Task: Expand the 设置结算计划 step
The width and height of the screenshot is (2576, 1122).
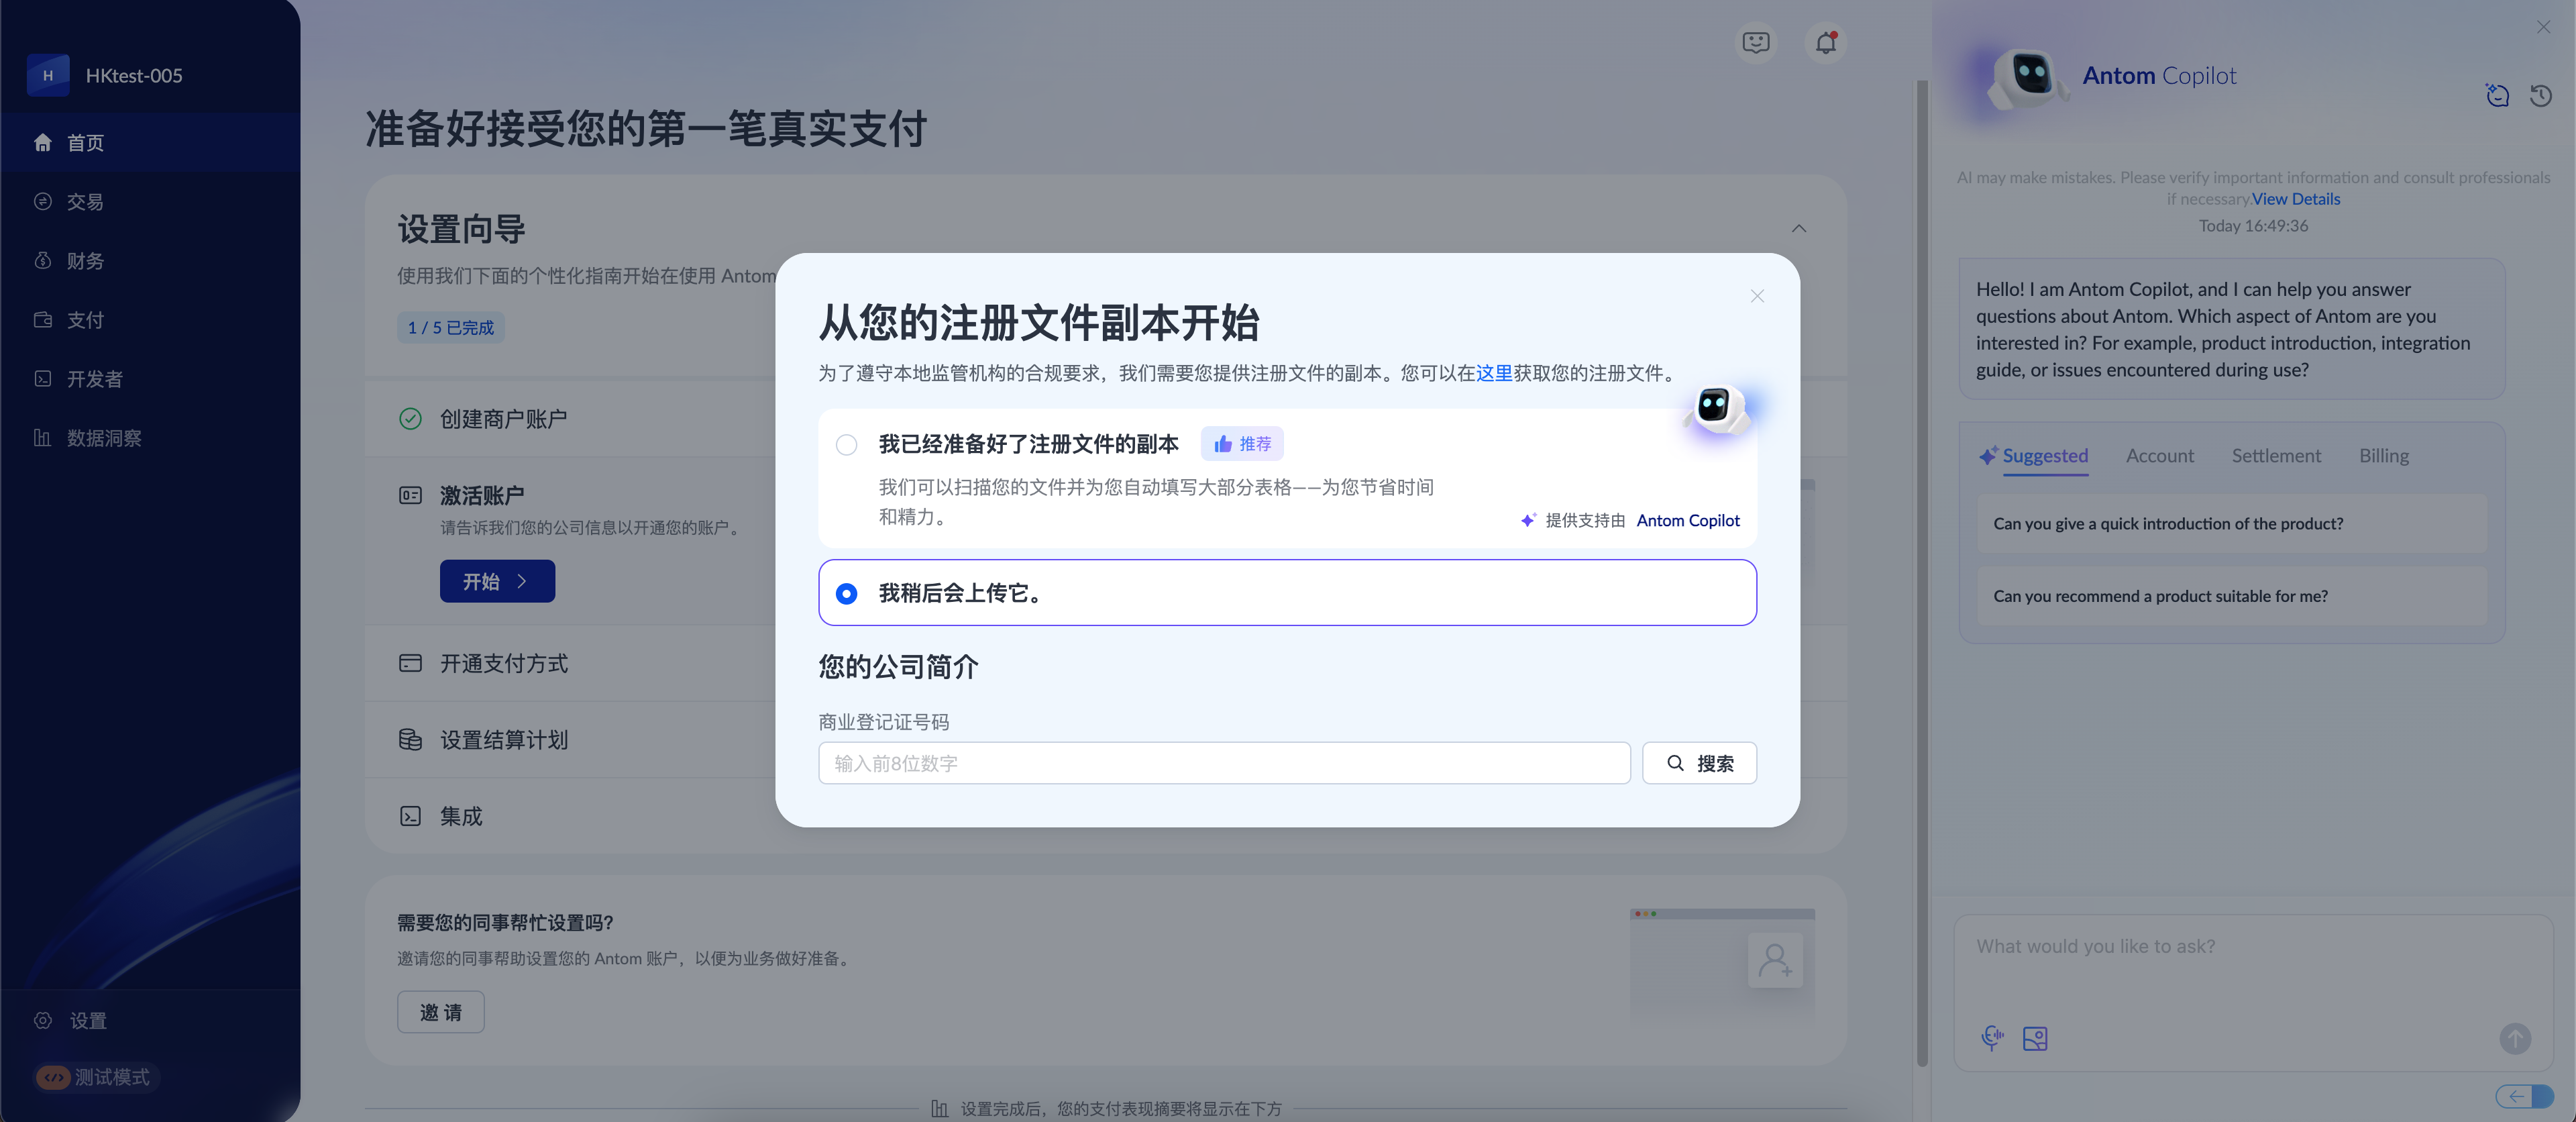Action: [503, 740]
